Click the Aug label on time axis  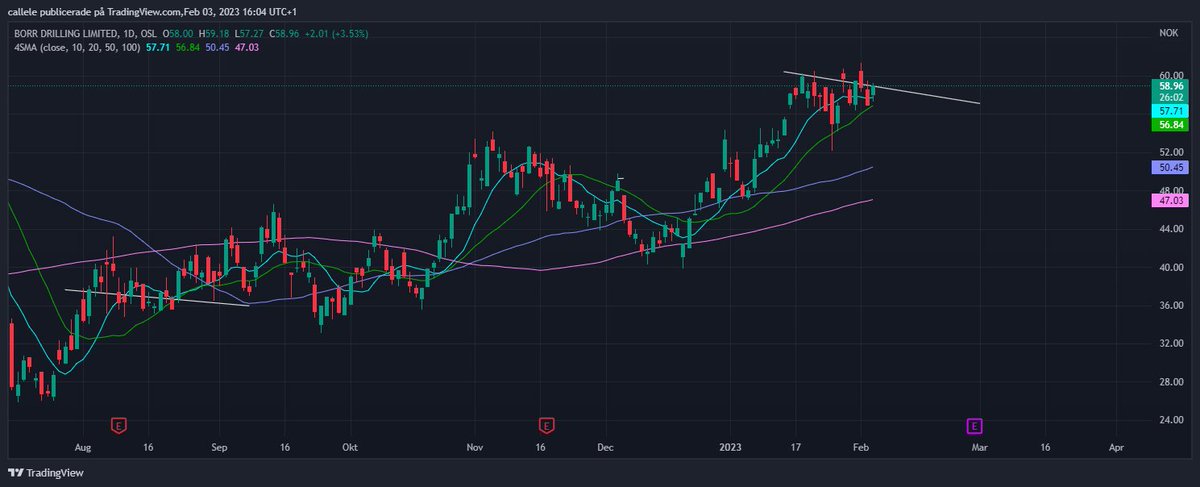point(83,449)
